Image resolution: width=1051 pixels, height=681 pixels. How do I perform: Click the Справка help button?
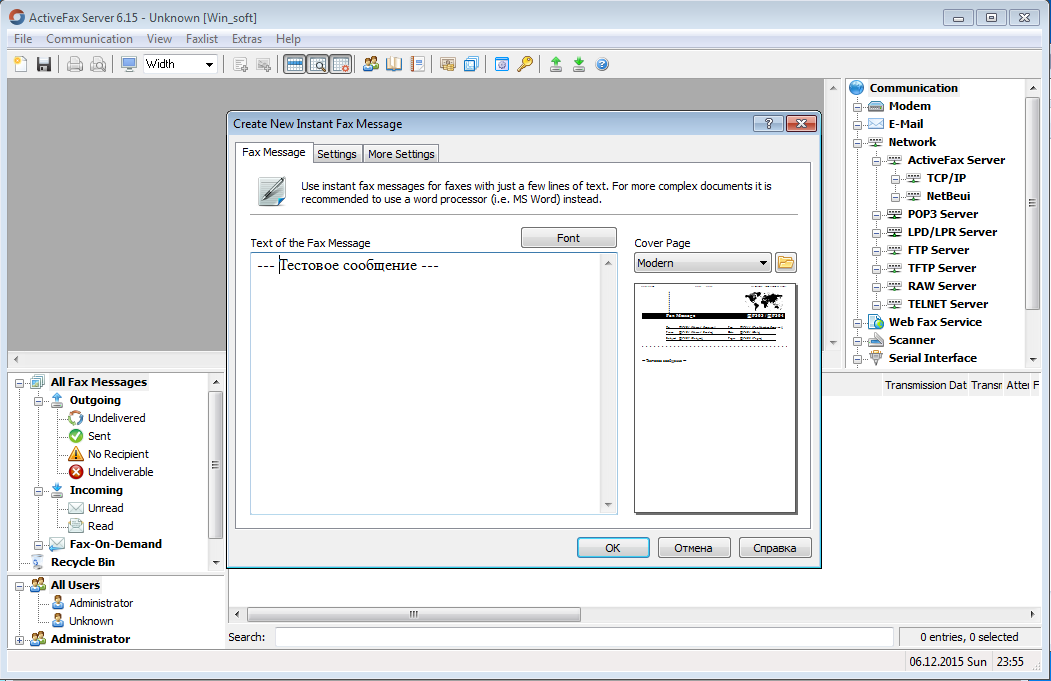775,548
